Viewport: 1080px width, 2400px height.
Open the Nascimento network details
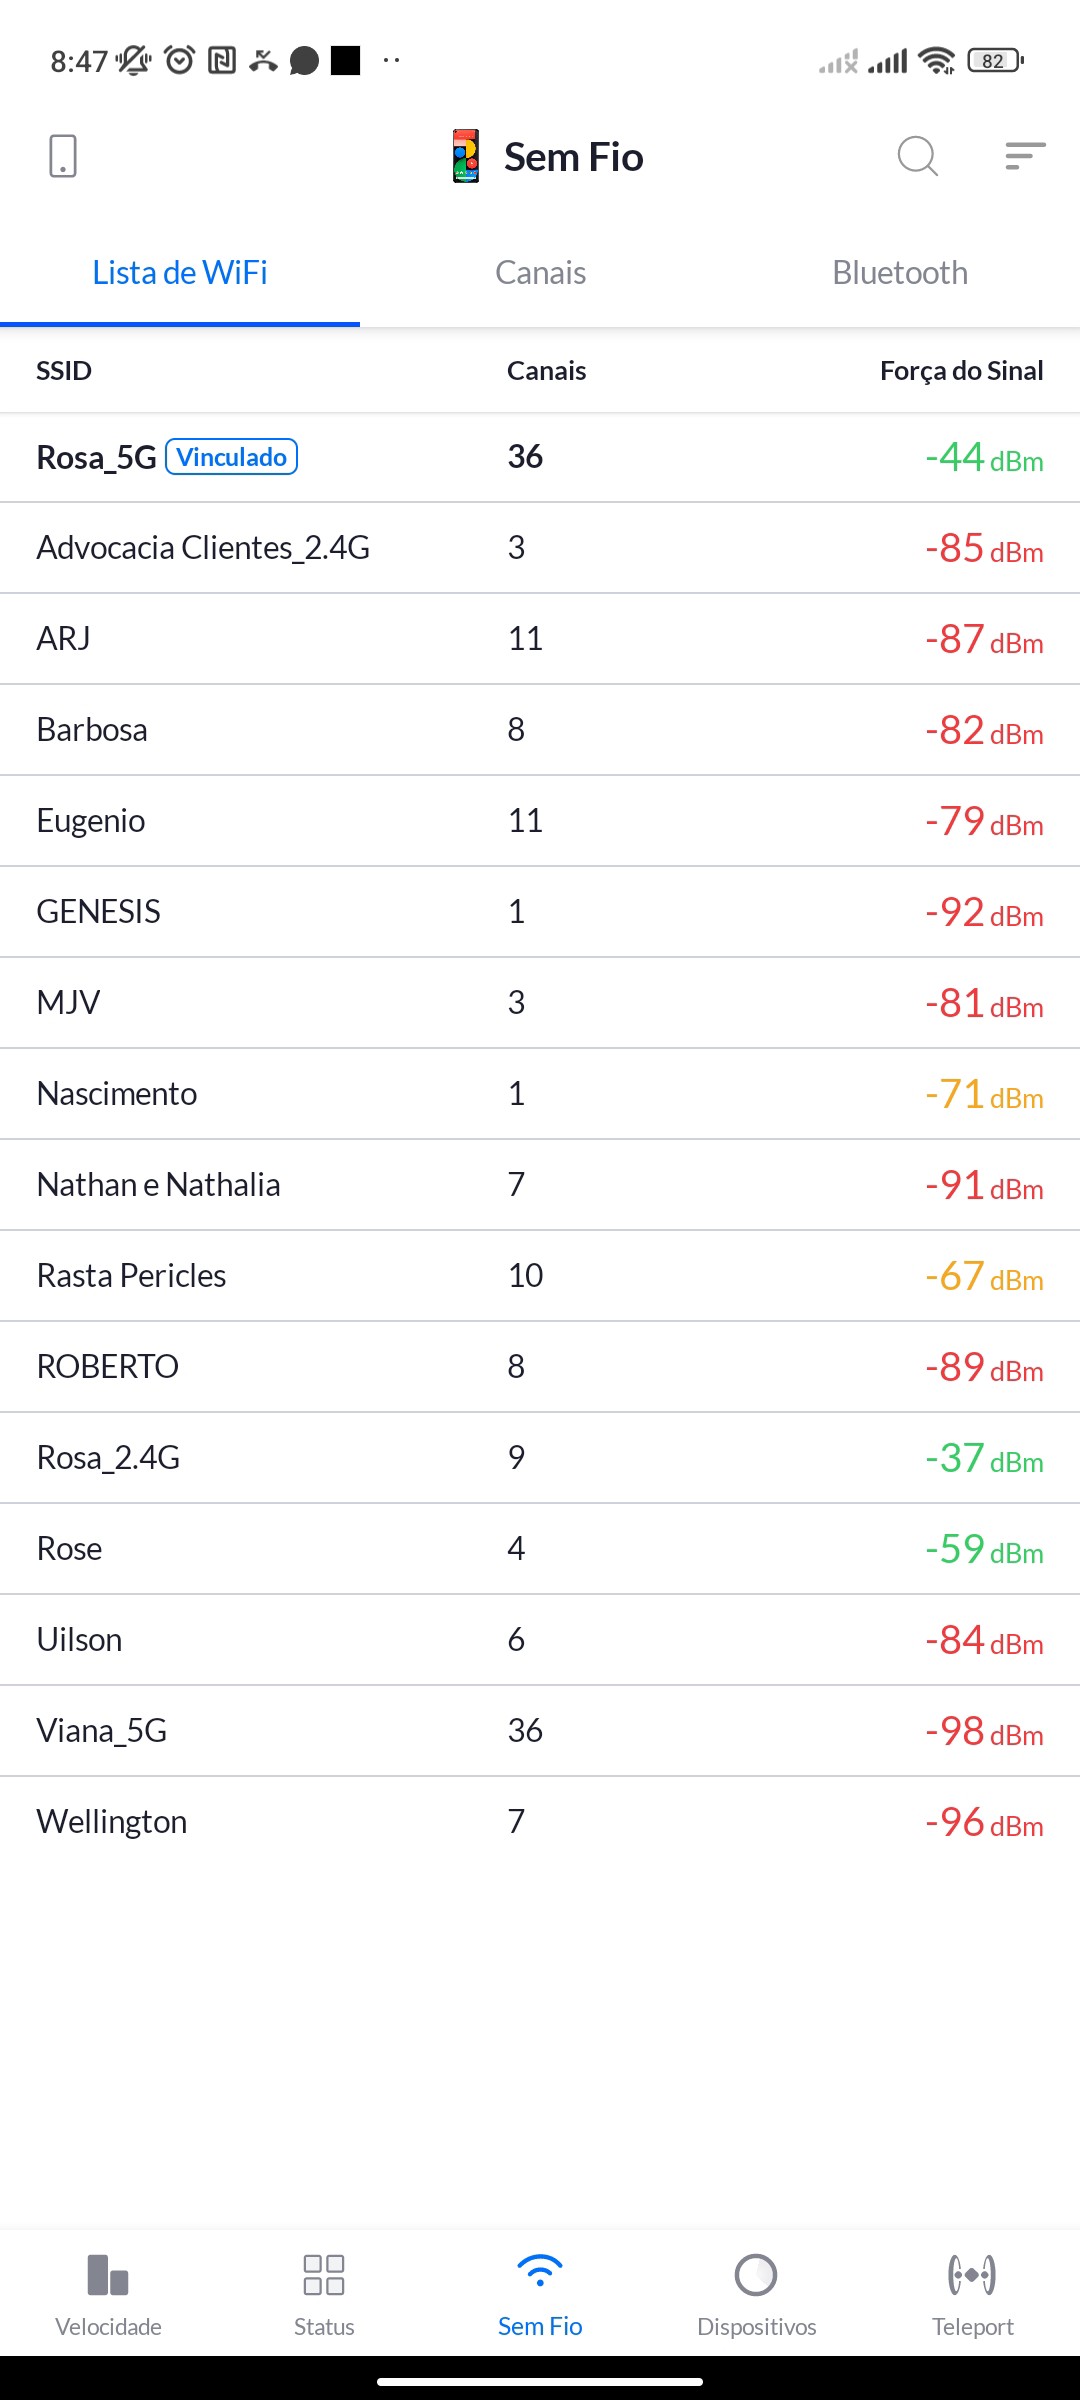[x=540, y=1094]
